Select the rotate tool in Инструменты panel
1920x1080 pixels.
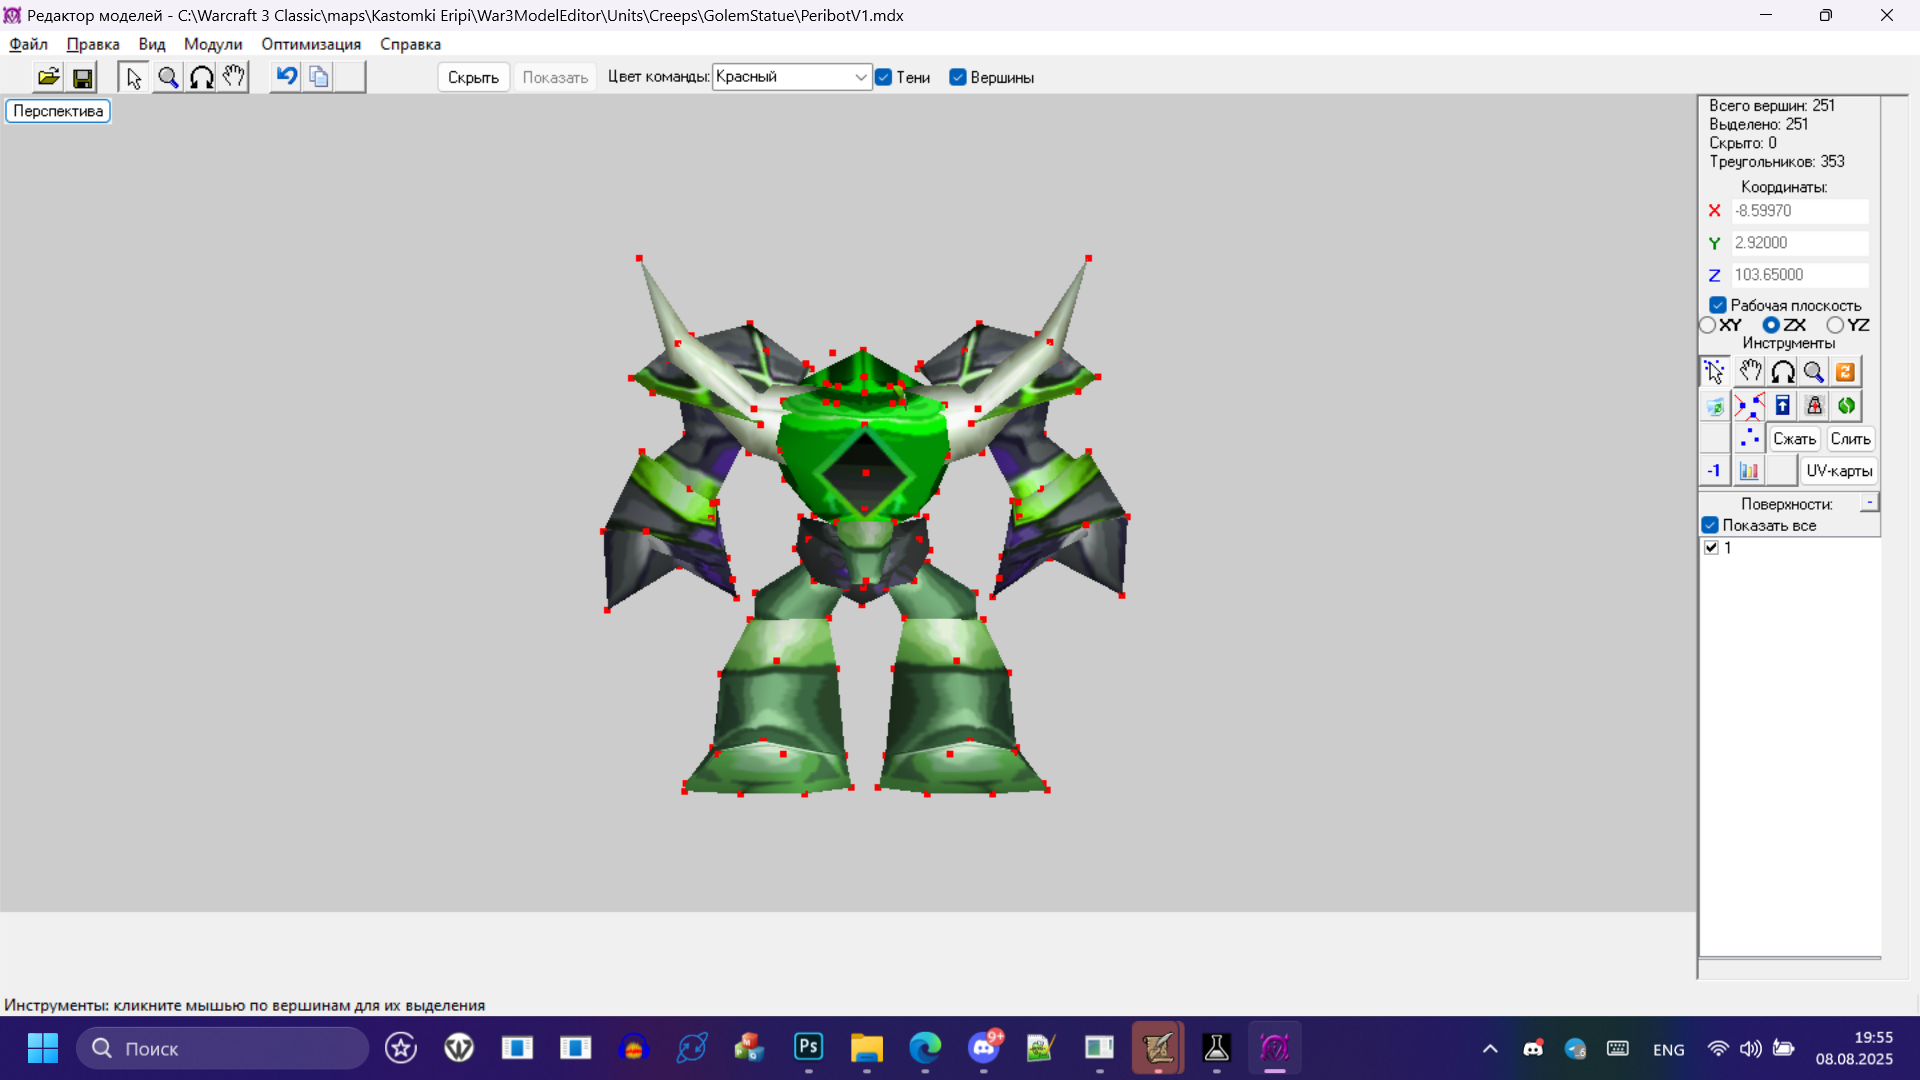coord(1782,372)
